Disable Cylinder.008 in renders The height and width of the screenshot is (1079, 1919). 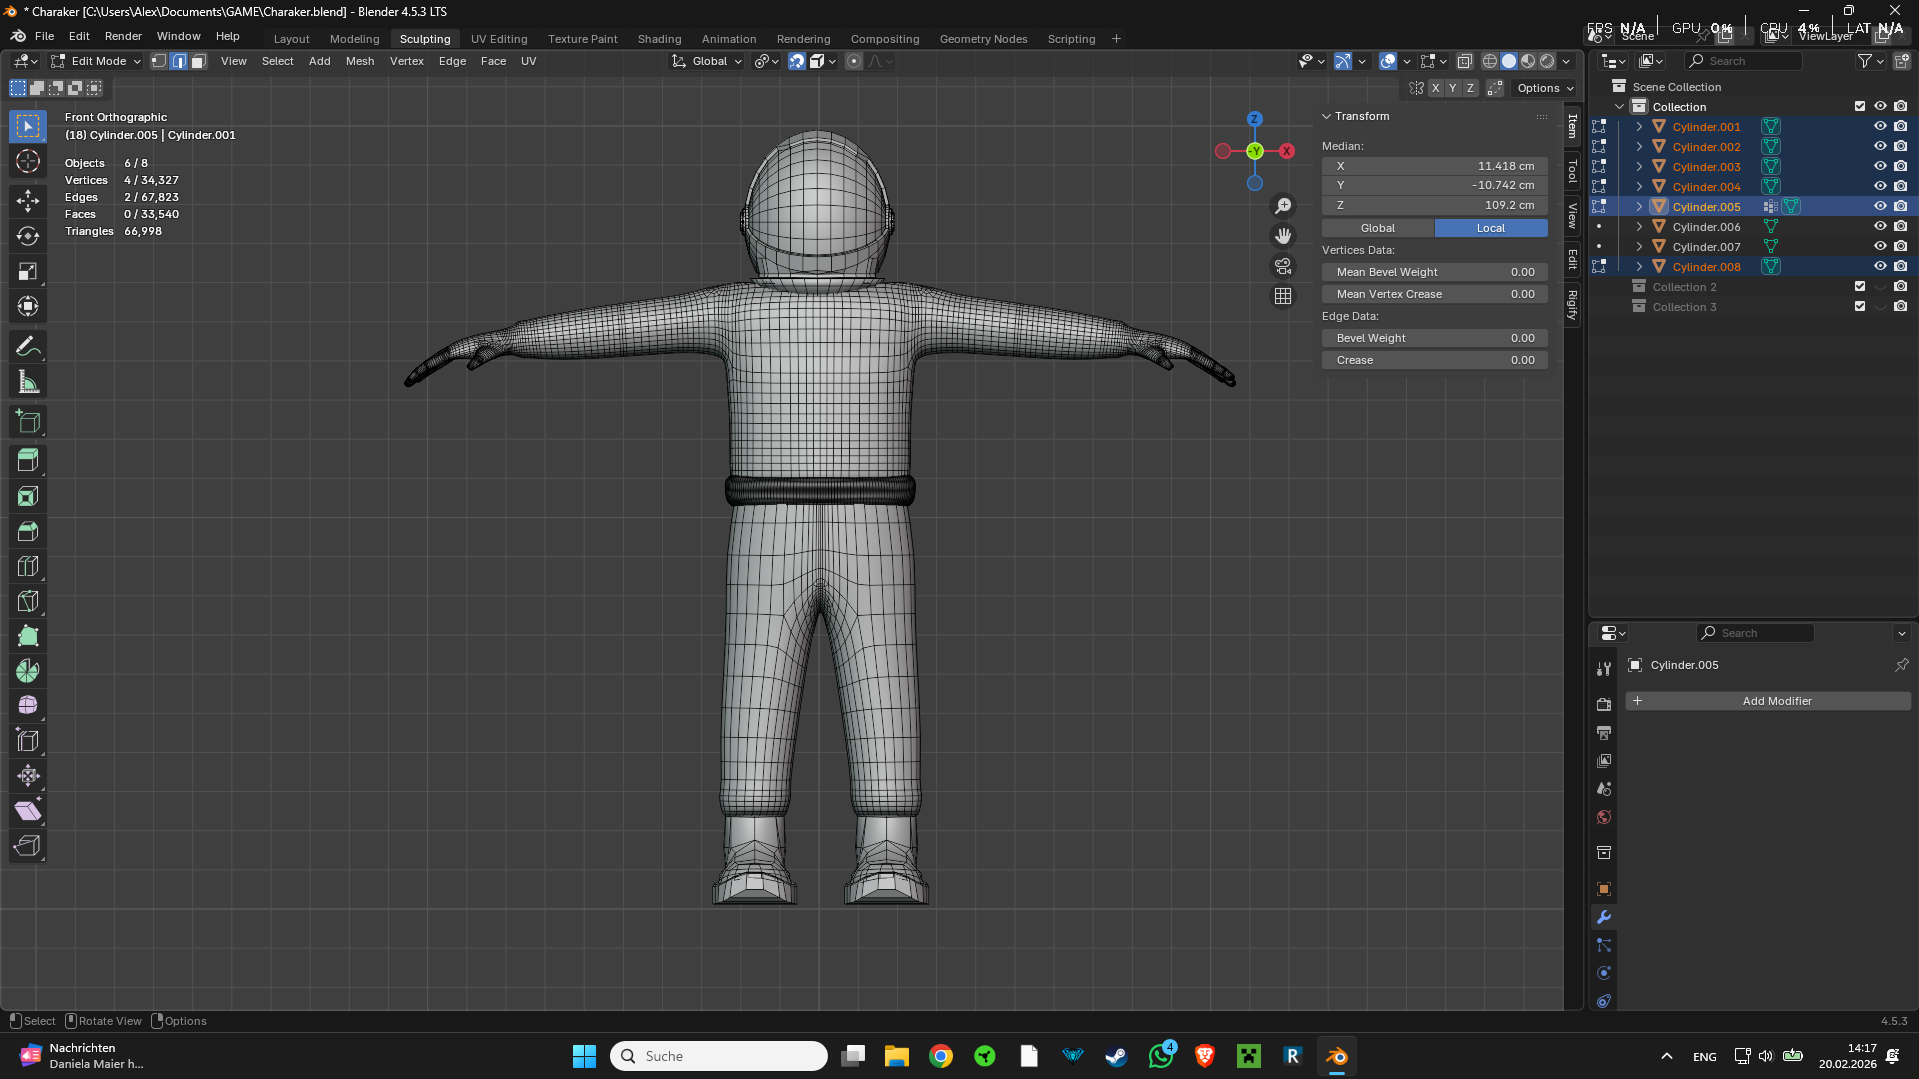(1901, 266)
